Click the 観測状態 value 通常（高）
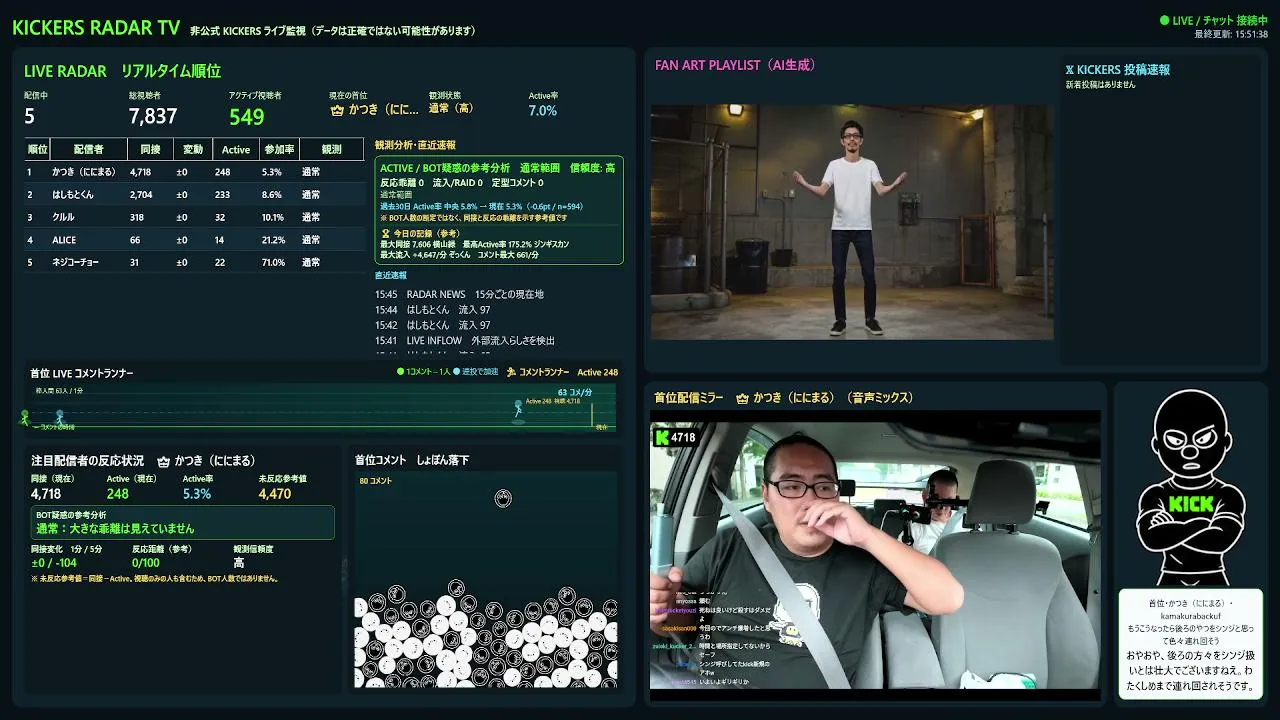The width and height of the screenshot is (1280, 720). 451,109
